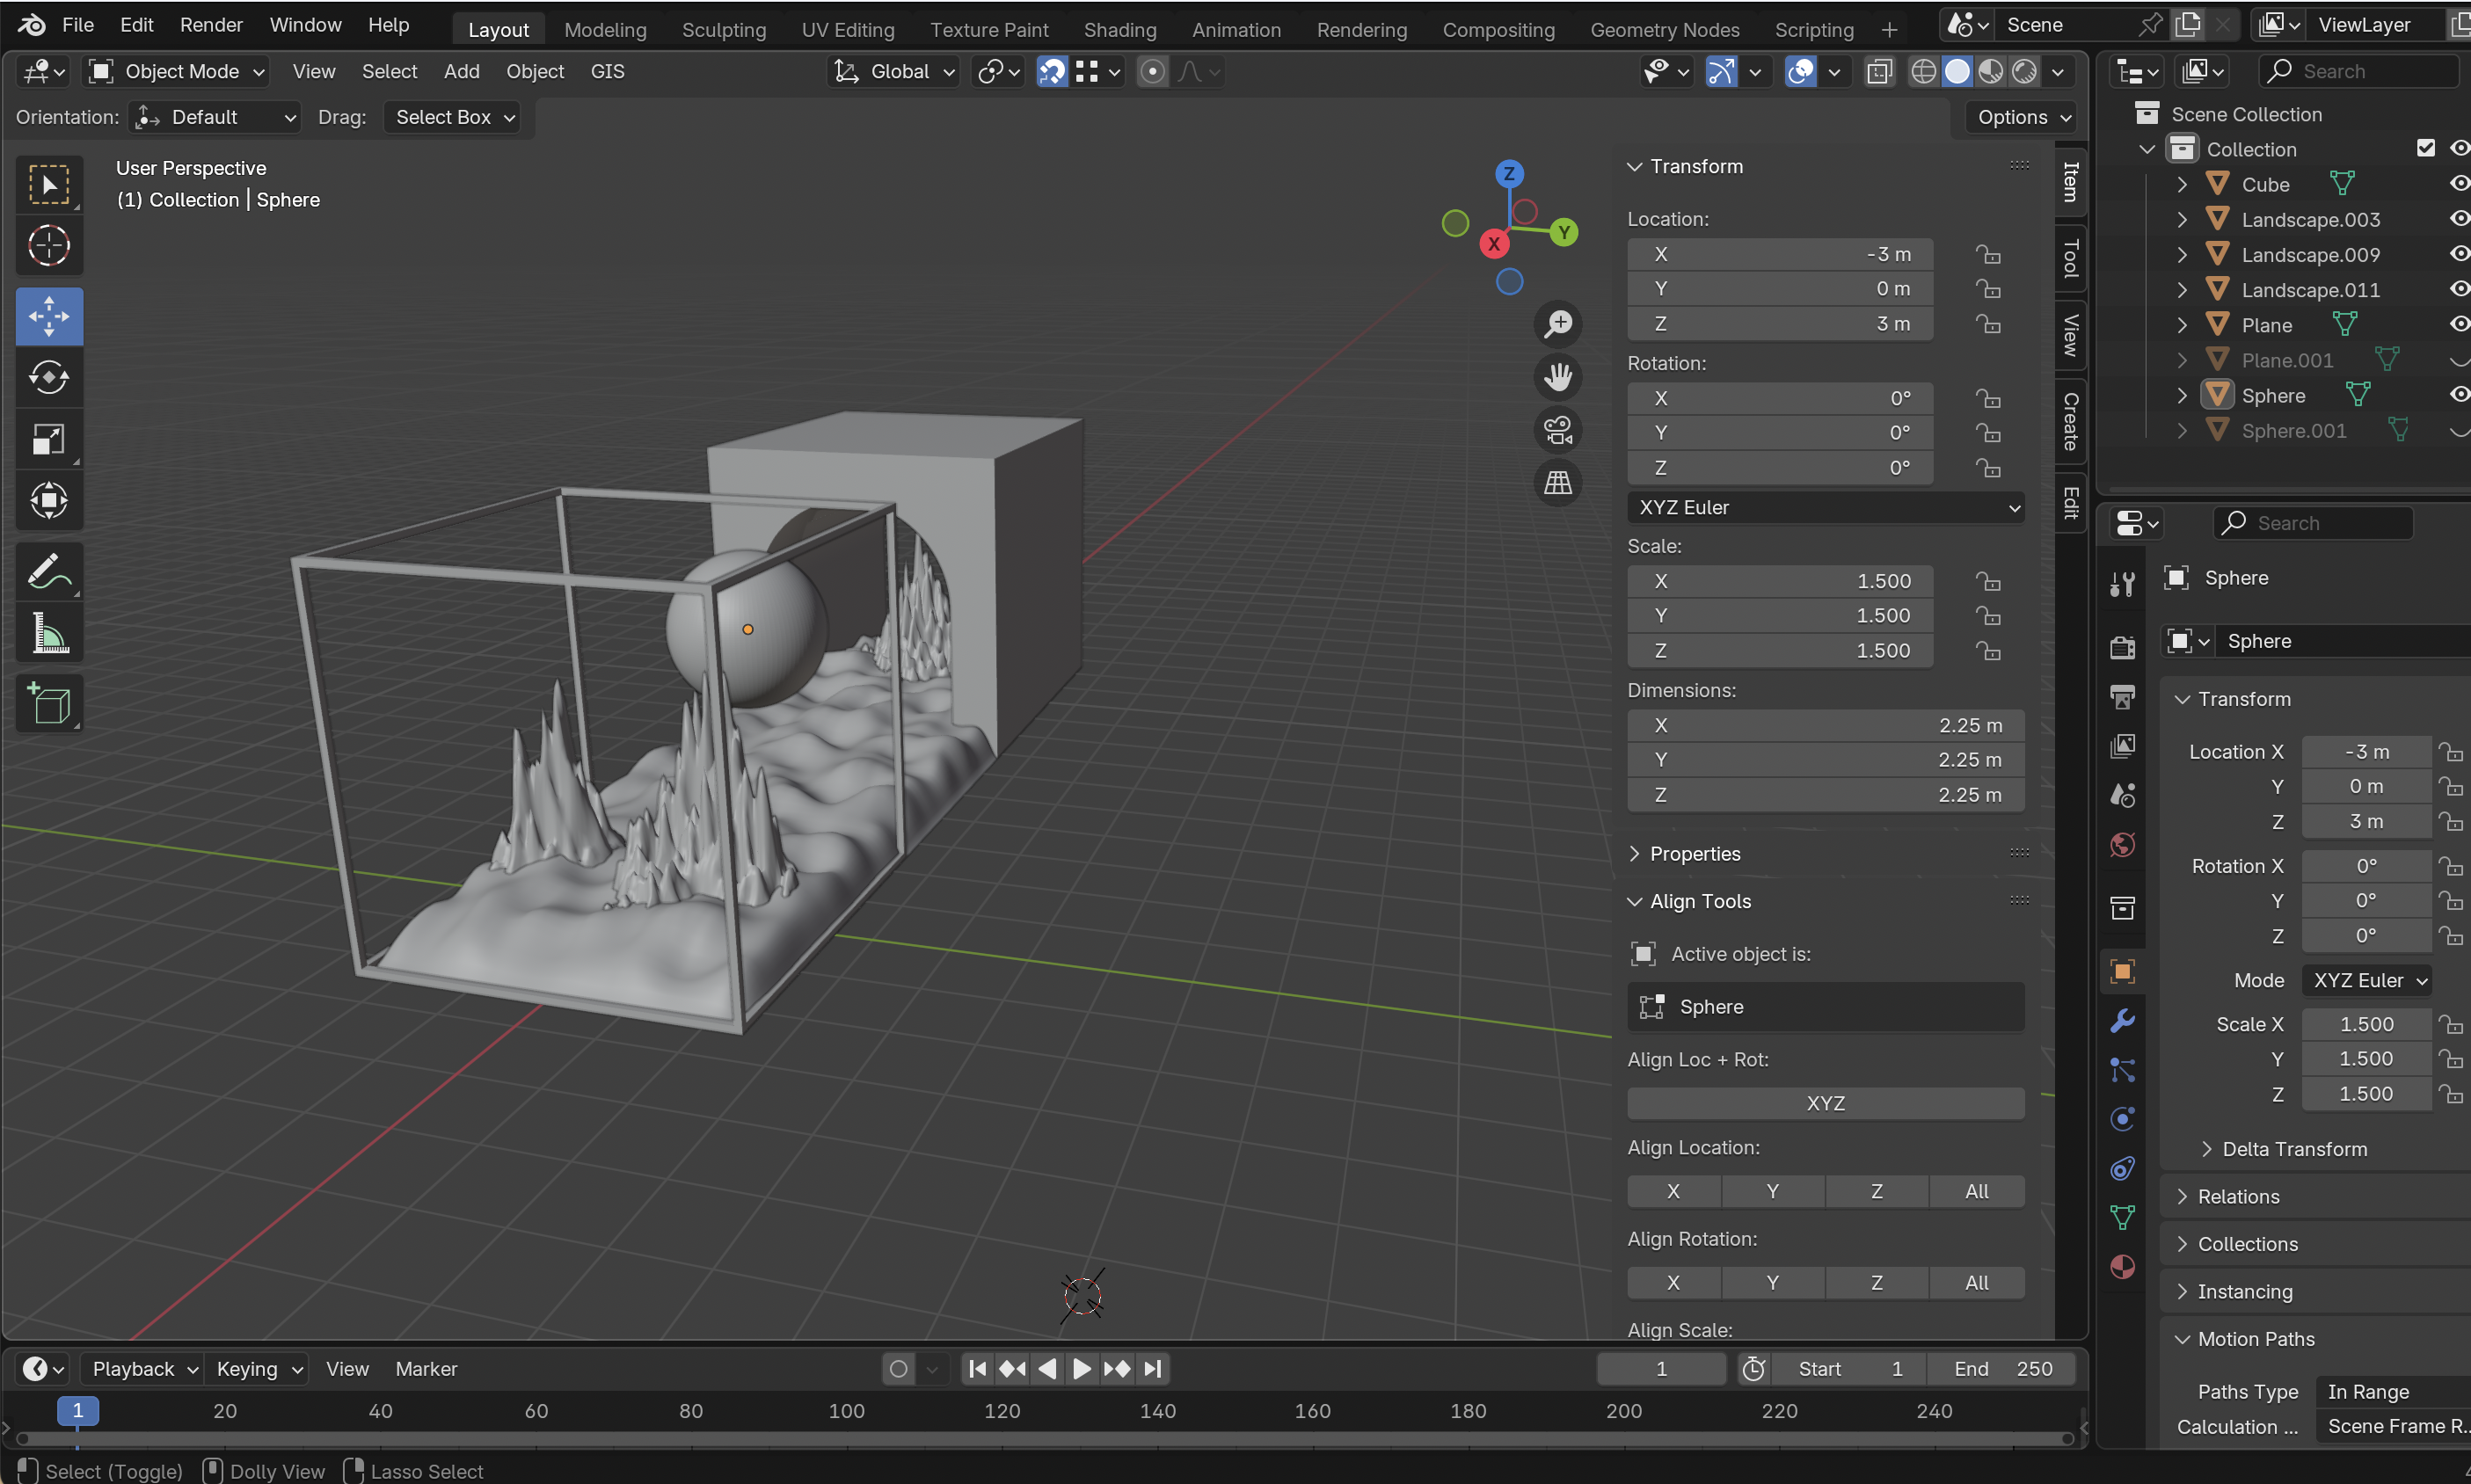Expand Landscape.003 in the outliner tree
Viewport: 2471px width, 1484px height.
(2182, 220)
